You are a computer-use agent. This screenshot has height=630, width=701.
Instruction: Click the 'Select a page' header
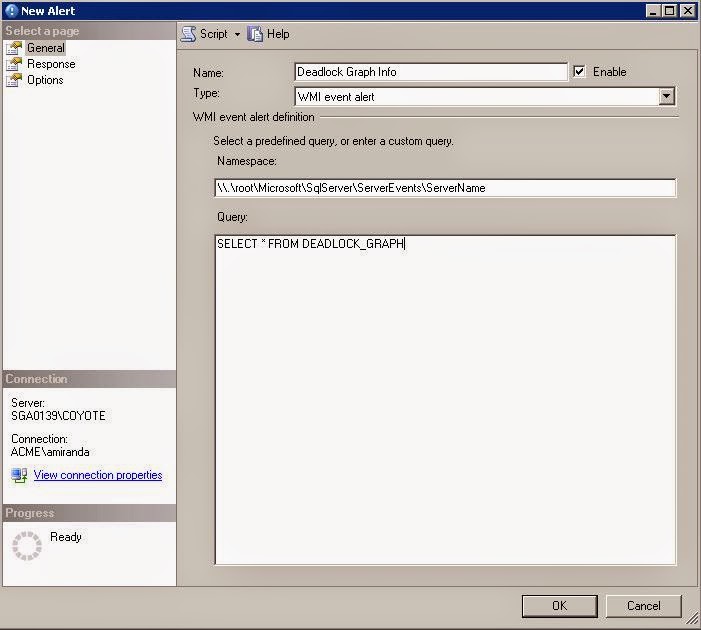coord(89,31)
